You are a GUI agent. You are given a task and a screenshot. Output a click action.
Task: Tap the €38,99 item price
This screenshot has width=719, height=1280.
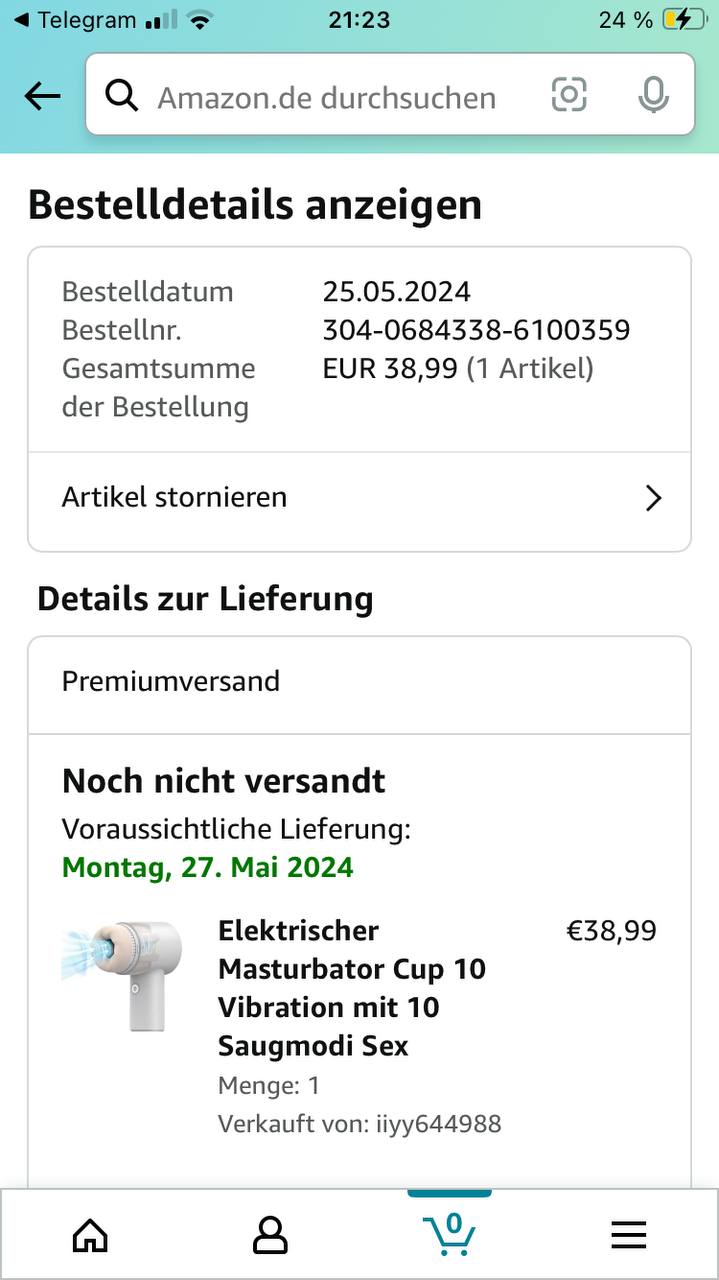click(x=611, y=931)
